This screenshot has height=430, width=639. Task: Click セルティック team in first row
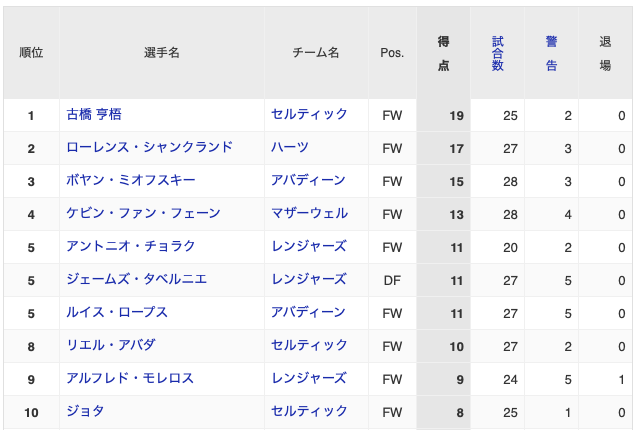pos(309,115)
